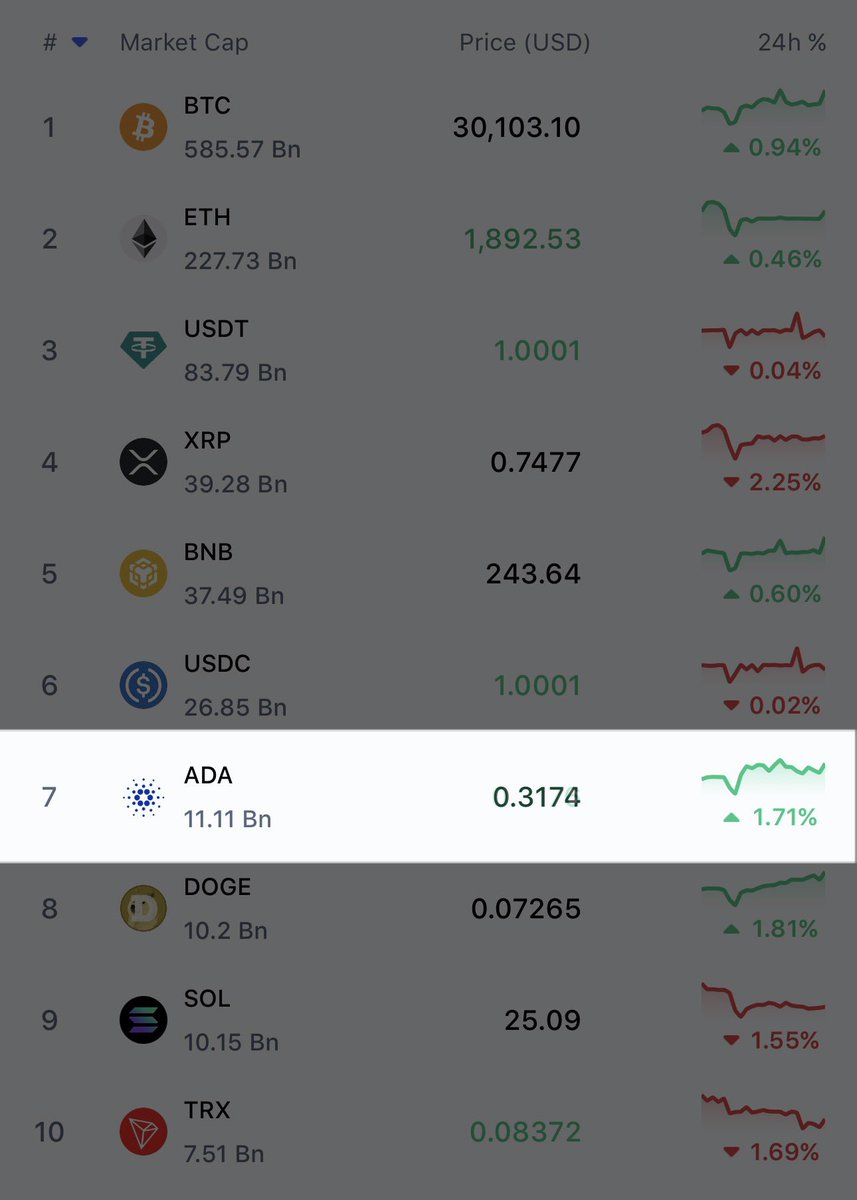
Task: Select the XRP black logo icon
Action: (144, 462)
